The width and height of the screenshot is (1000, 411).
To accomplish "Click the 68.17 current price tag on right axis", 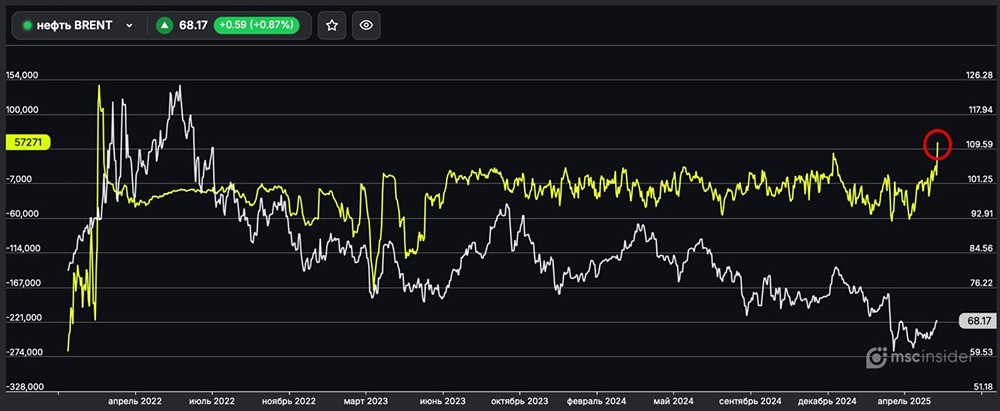I will [979, 321].
